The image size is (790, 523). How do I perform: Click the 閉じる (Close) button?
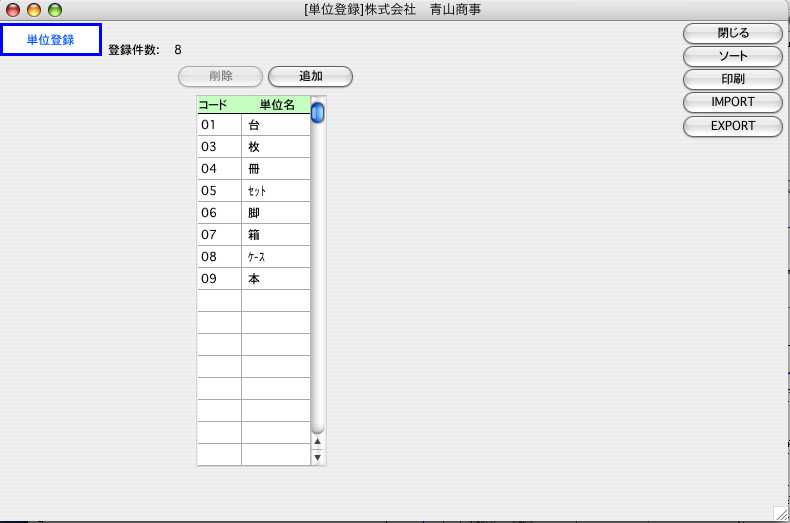[x=732, y=33]
